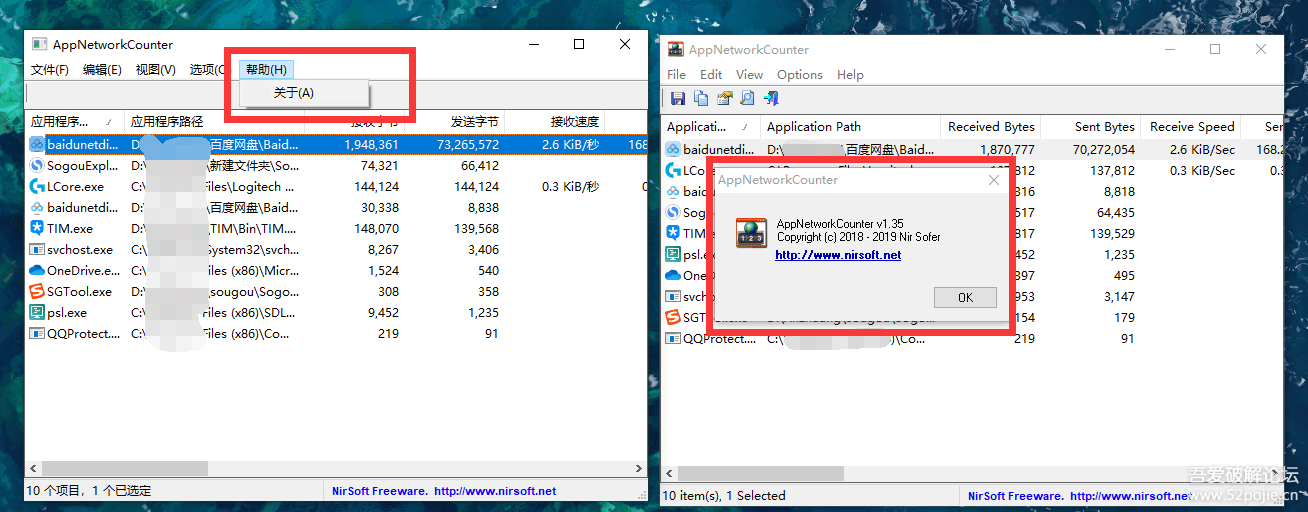Sort by Received Bytes column header

click(x=990, y=127)
